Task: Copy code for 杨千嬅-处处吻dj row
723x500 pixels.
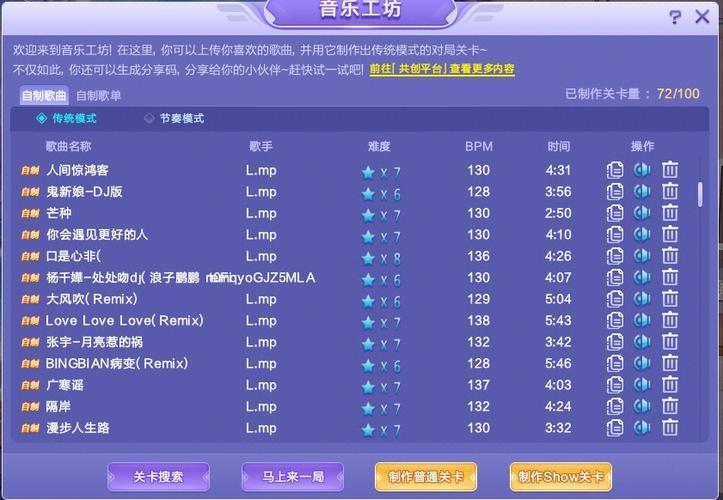Action: point(615,278)
